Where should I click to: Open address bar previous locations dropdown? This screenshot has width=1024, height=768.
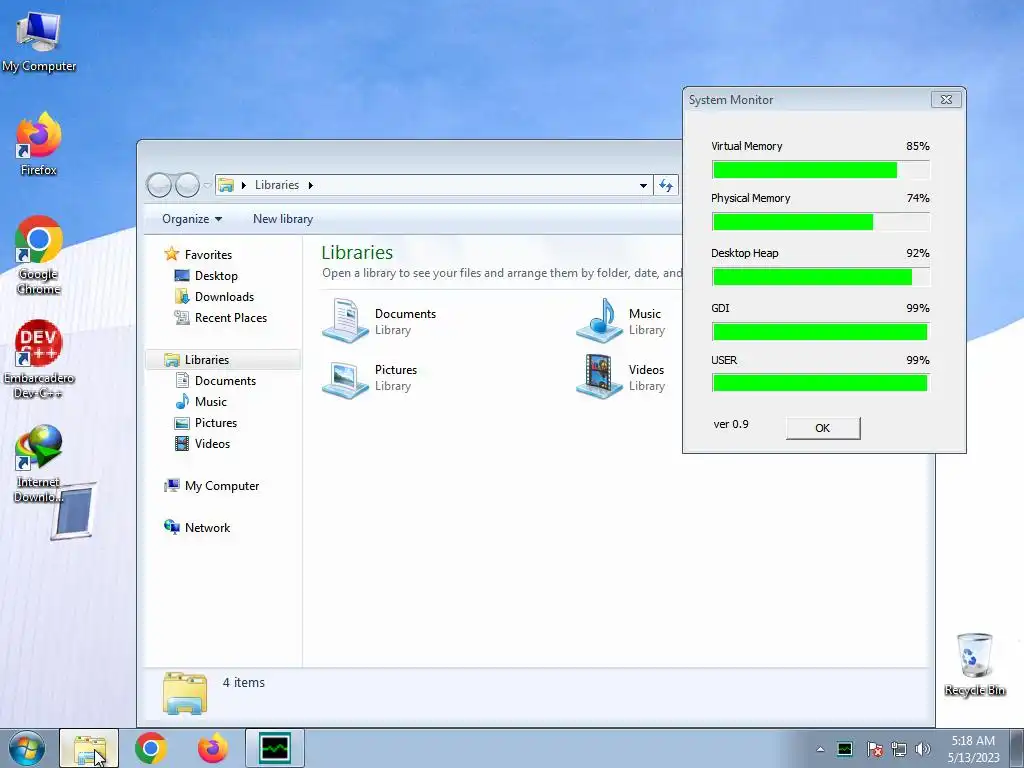click(643, 185)
